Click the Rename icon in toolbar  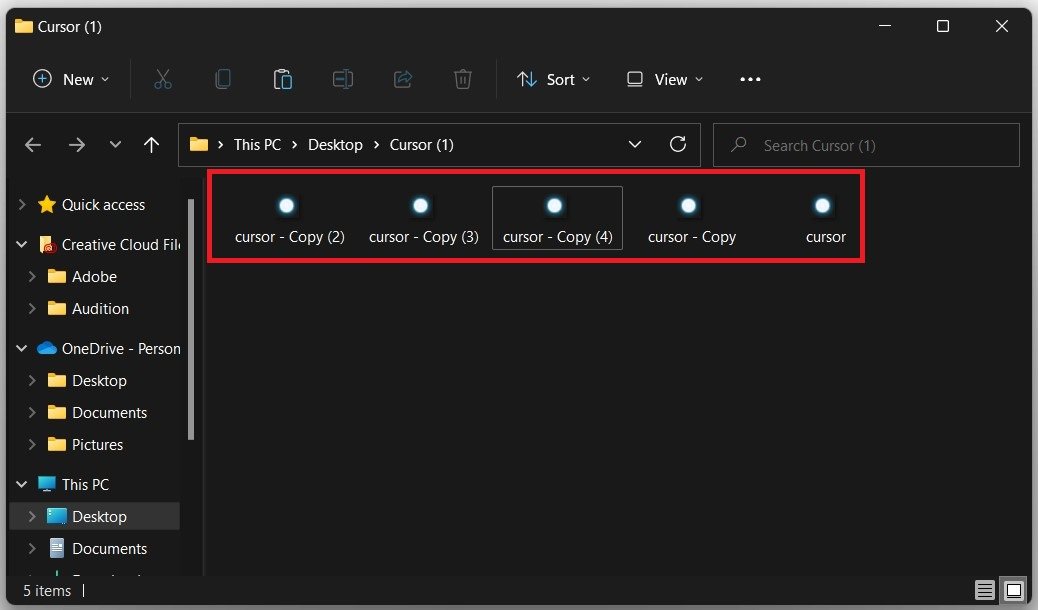point(343,79)
